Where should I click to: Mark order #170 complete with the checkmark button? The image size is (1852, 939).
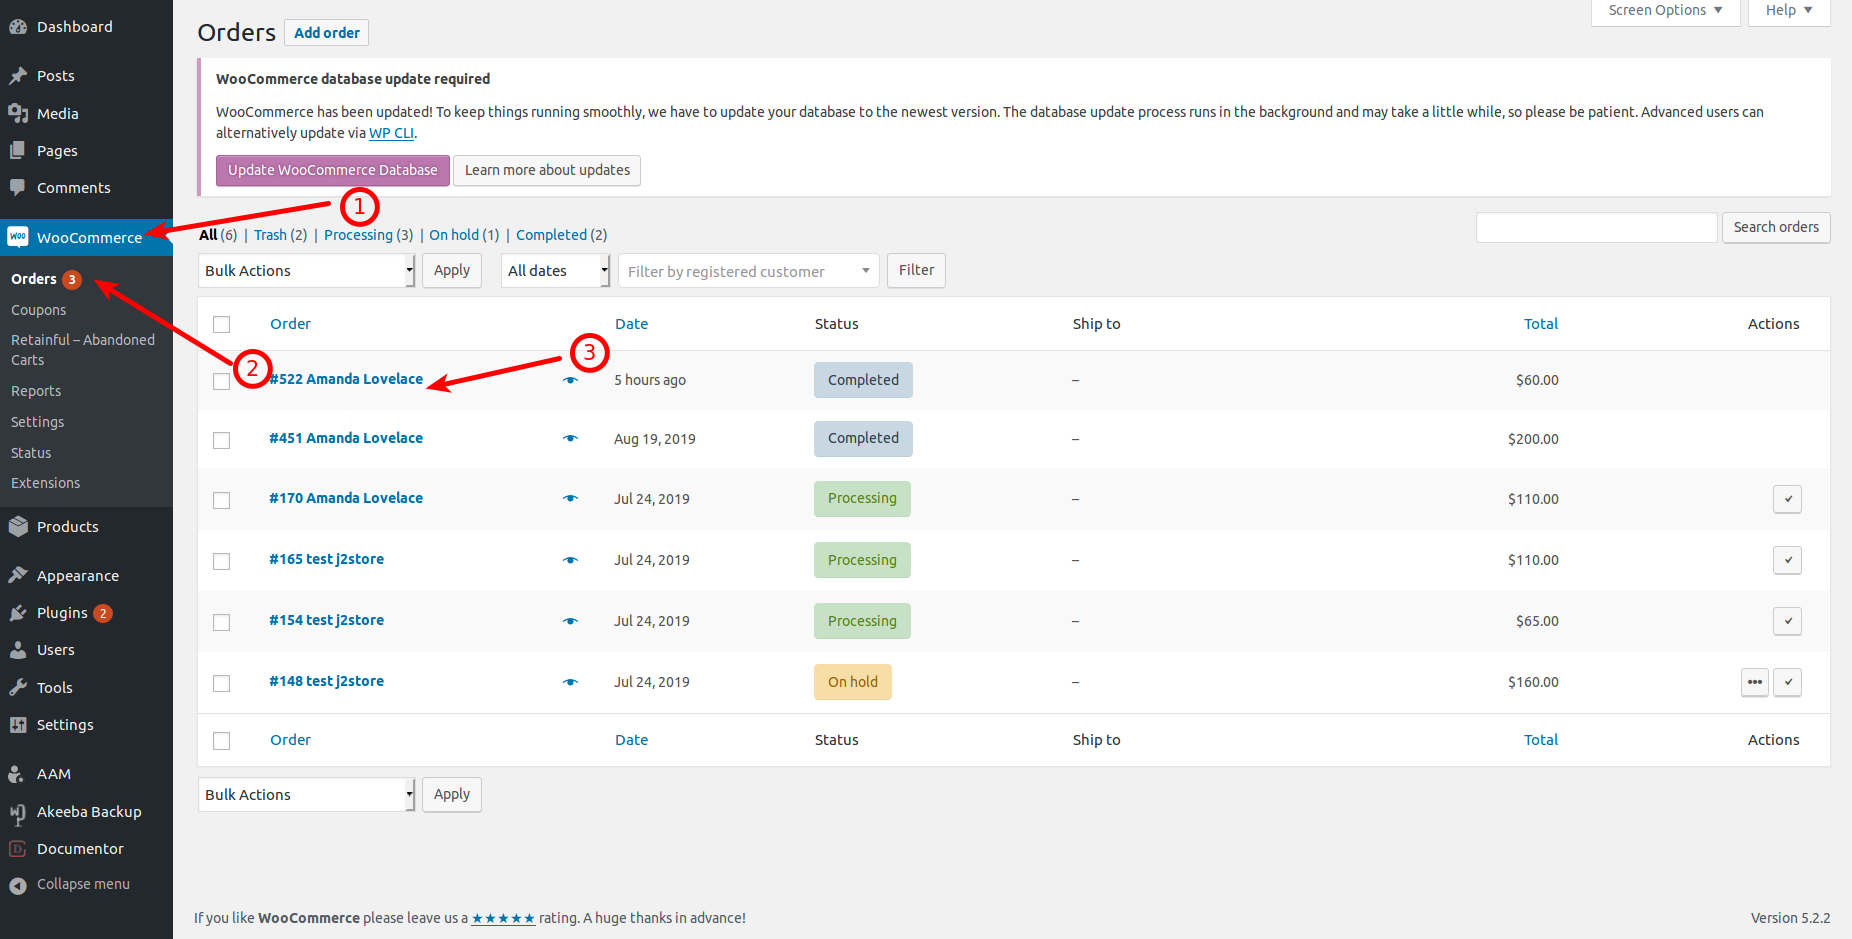point(1787,499)
